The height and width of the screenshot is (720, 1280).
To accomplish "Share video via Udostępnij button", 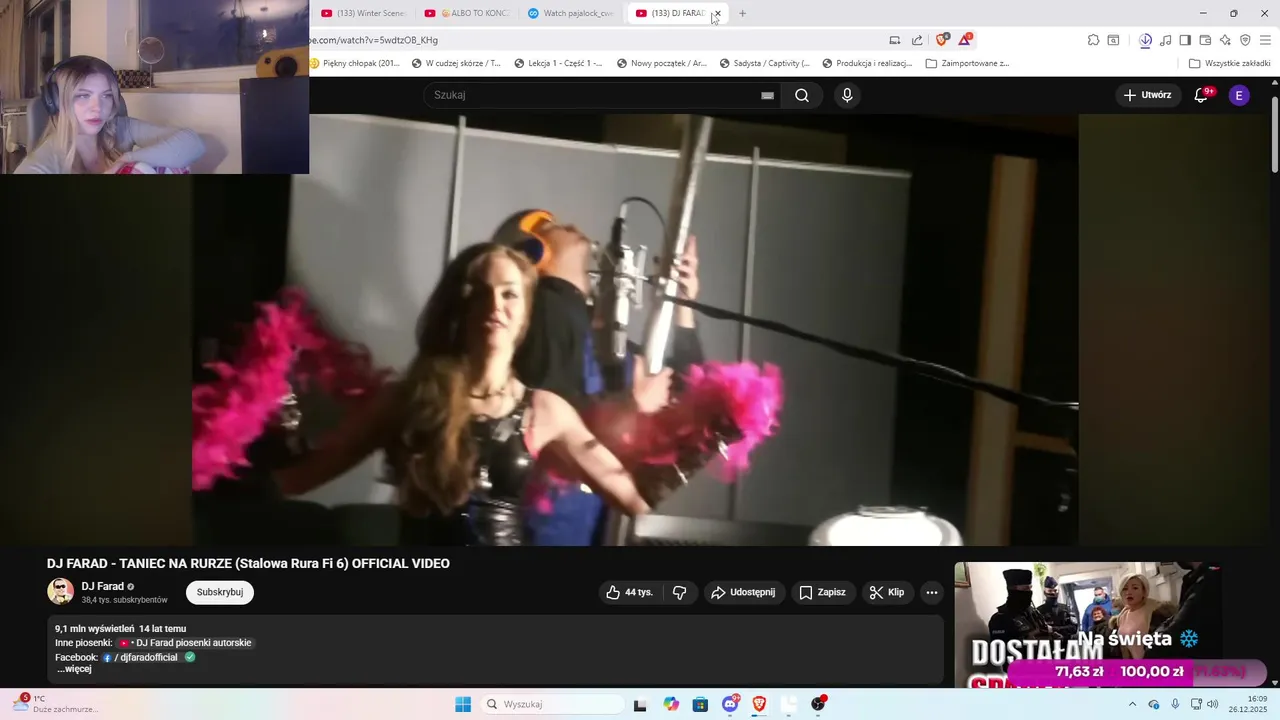I will tap(743, 592).
